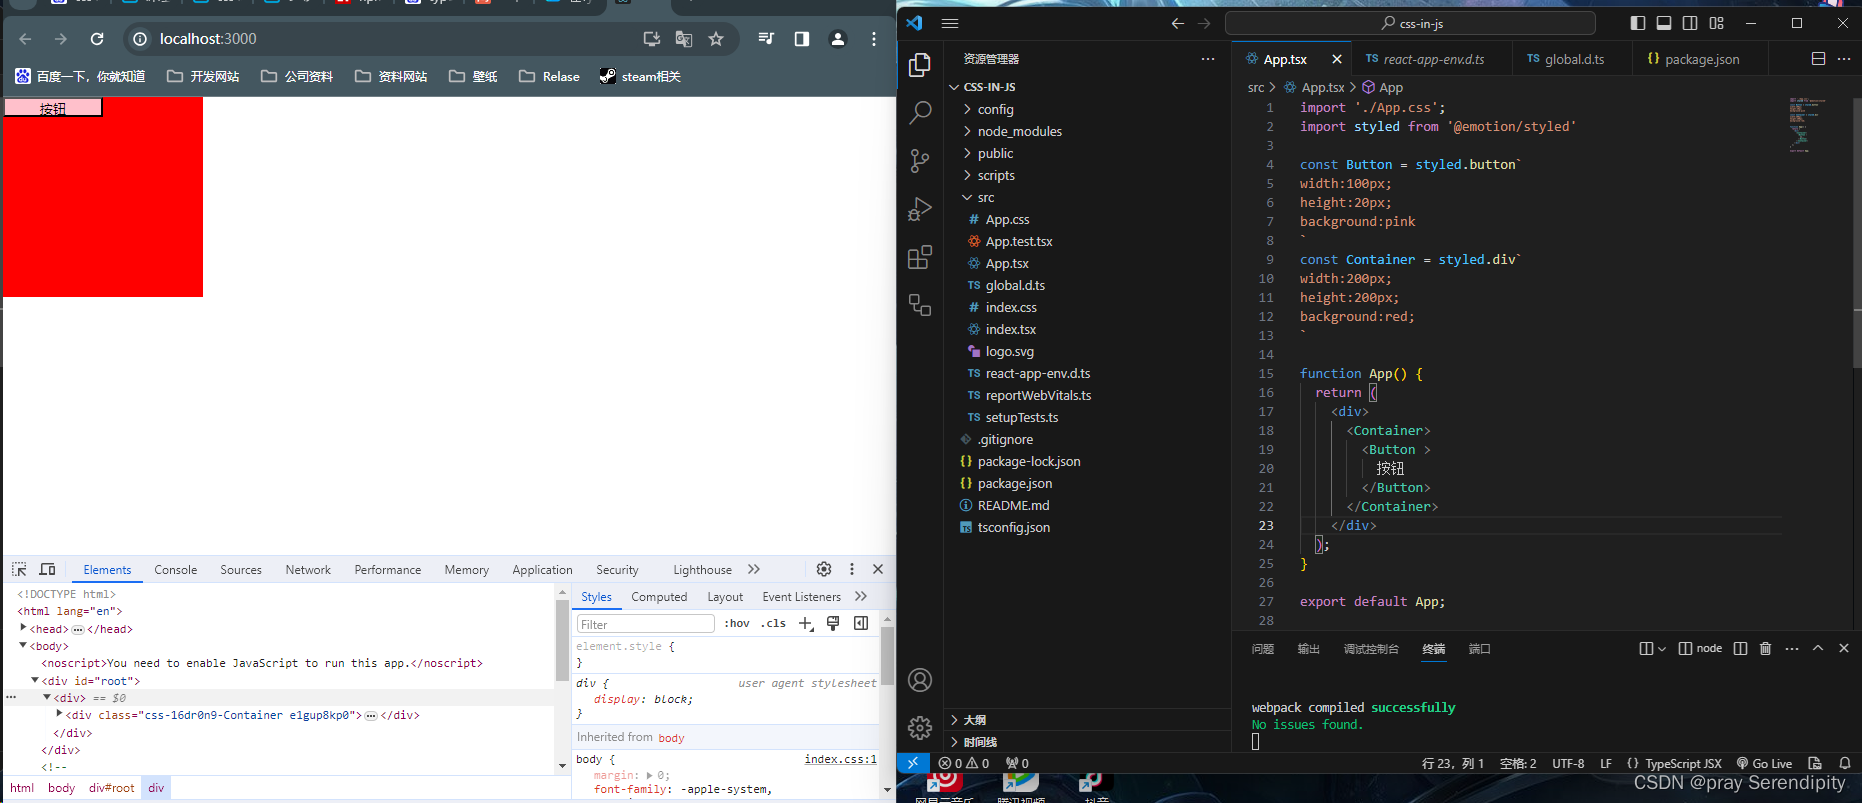The height and width of the screenshot is (803, 1862).
Task: Toggle DevTools device toolbar
Action: point(47,569)
